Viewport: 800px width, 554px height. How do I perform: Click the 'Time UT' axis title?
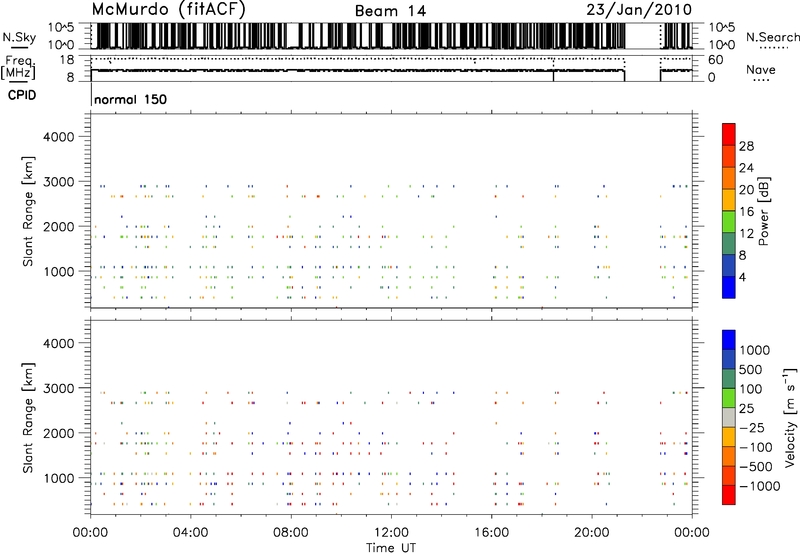pyautogui.click(x=391, y=548)
